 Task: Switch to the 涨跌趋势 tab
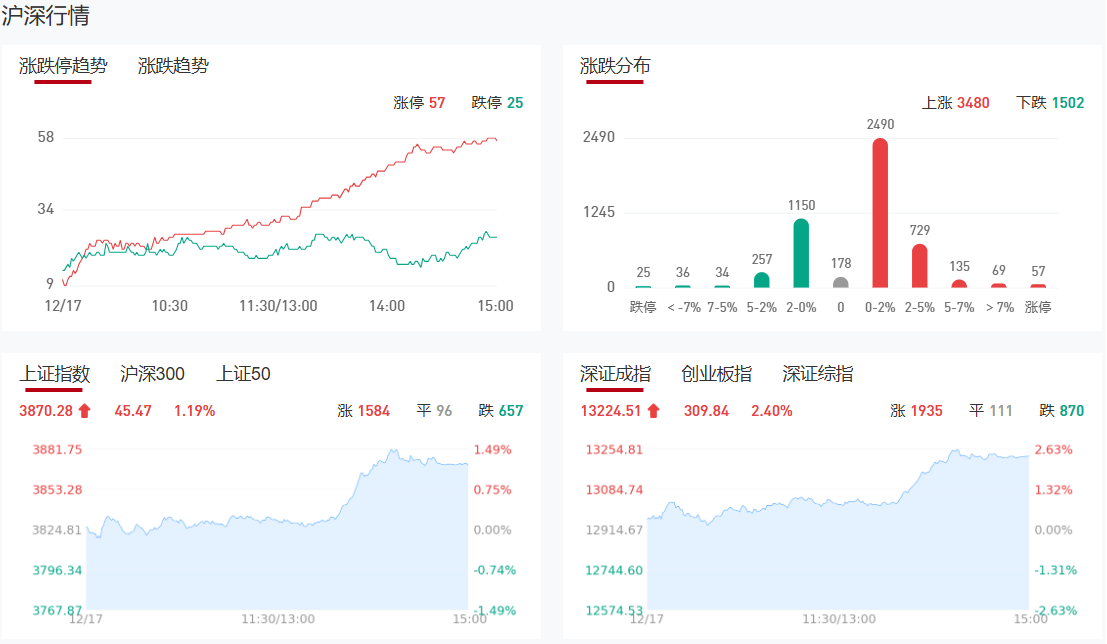point(173,66)
